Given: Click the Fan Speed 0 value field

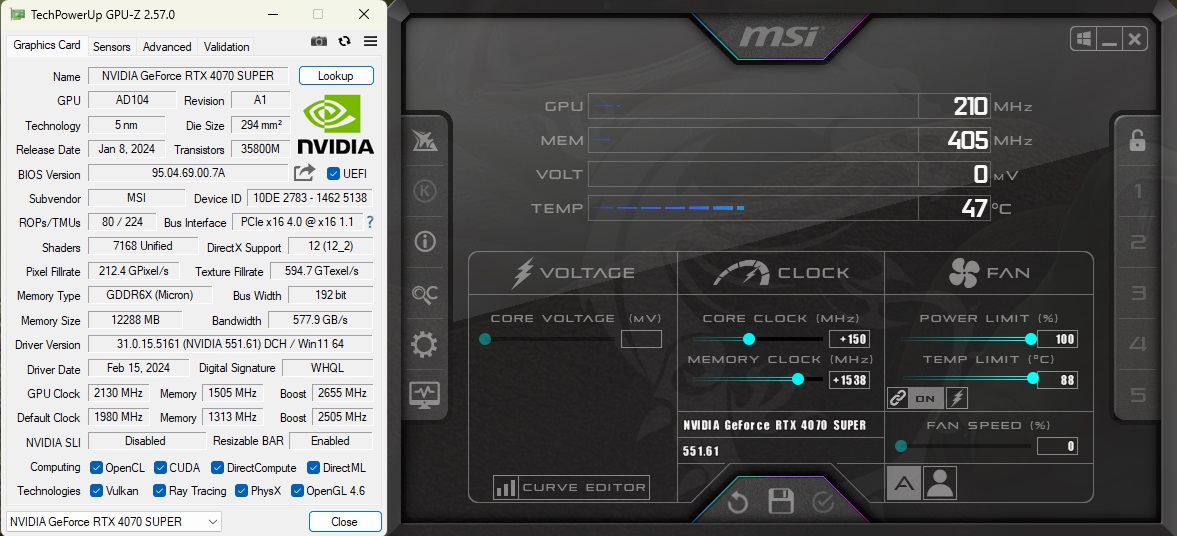Looking at the screenshot, I should (1057, 447).
